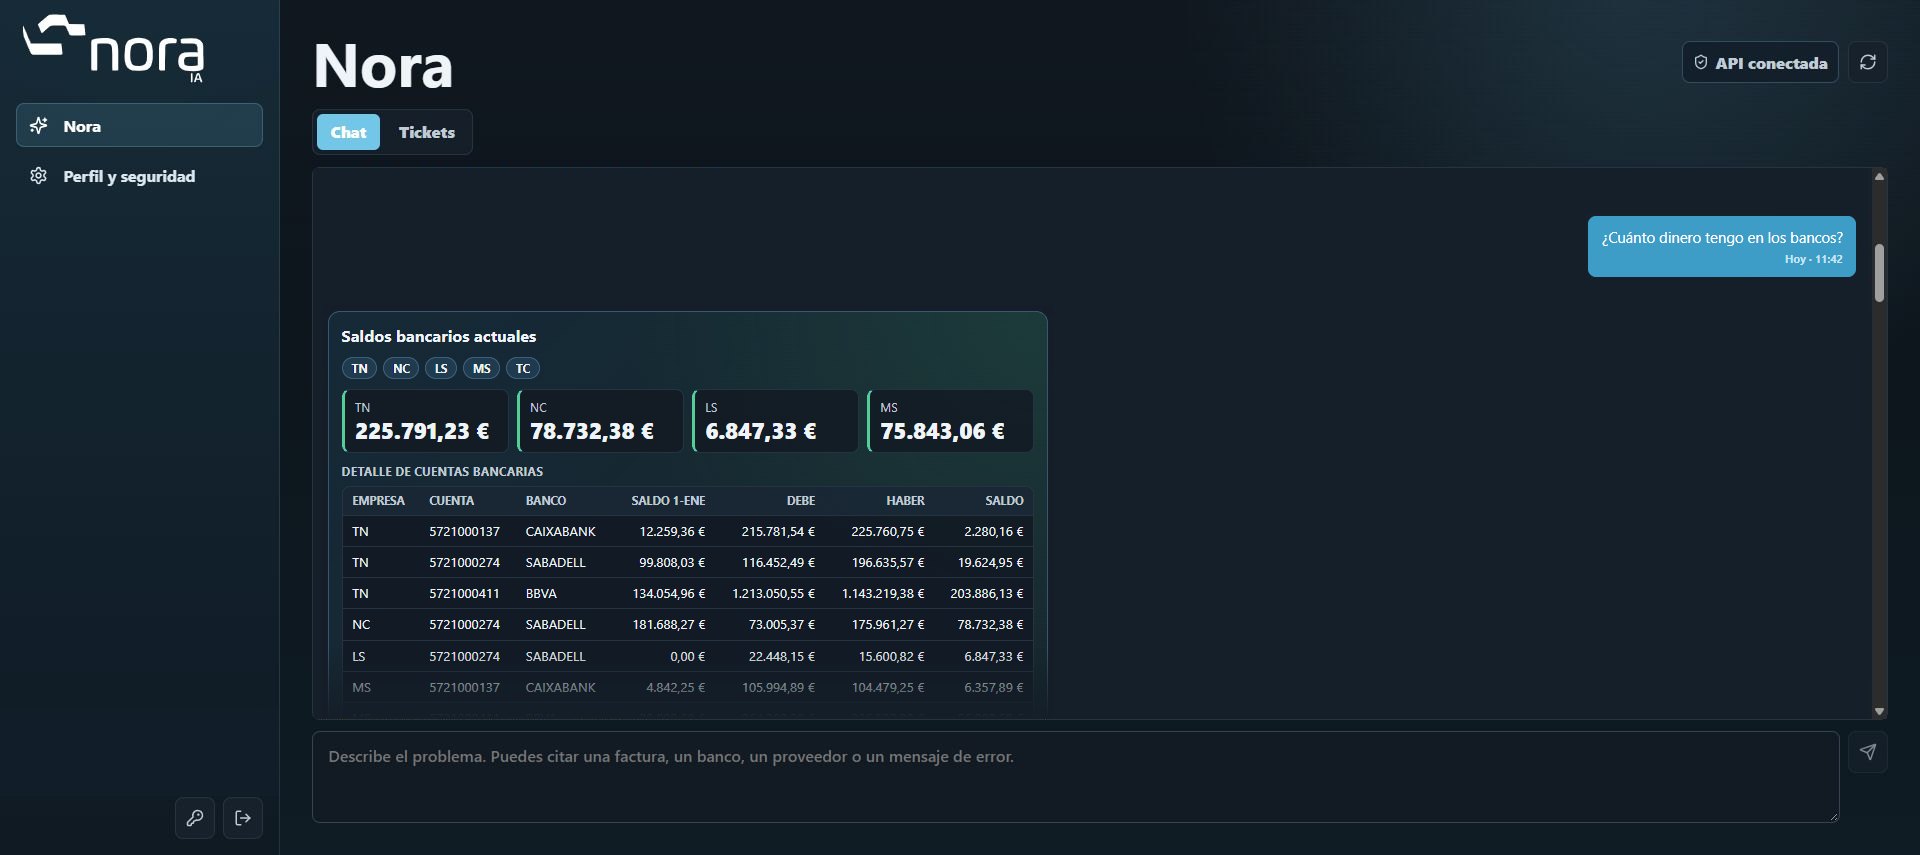Click account 5721000411 cell
The height and width of the screenshot is (855, 1920).
click(x=464, y=594)
